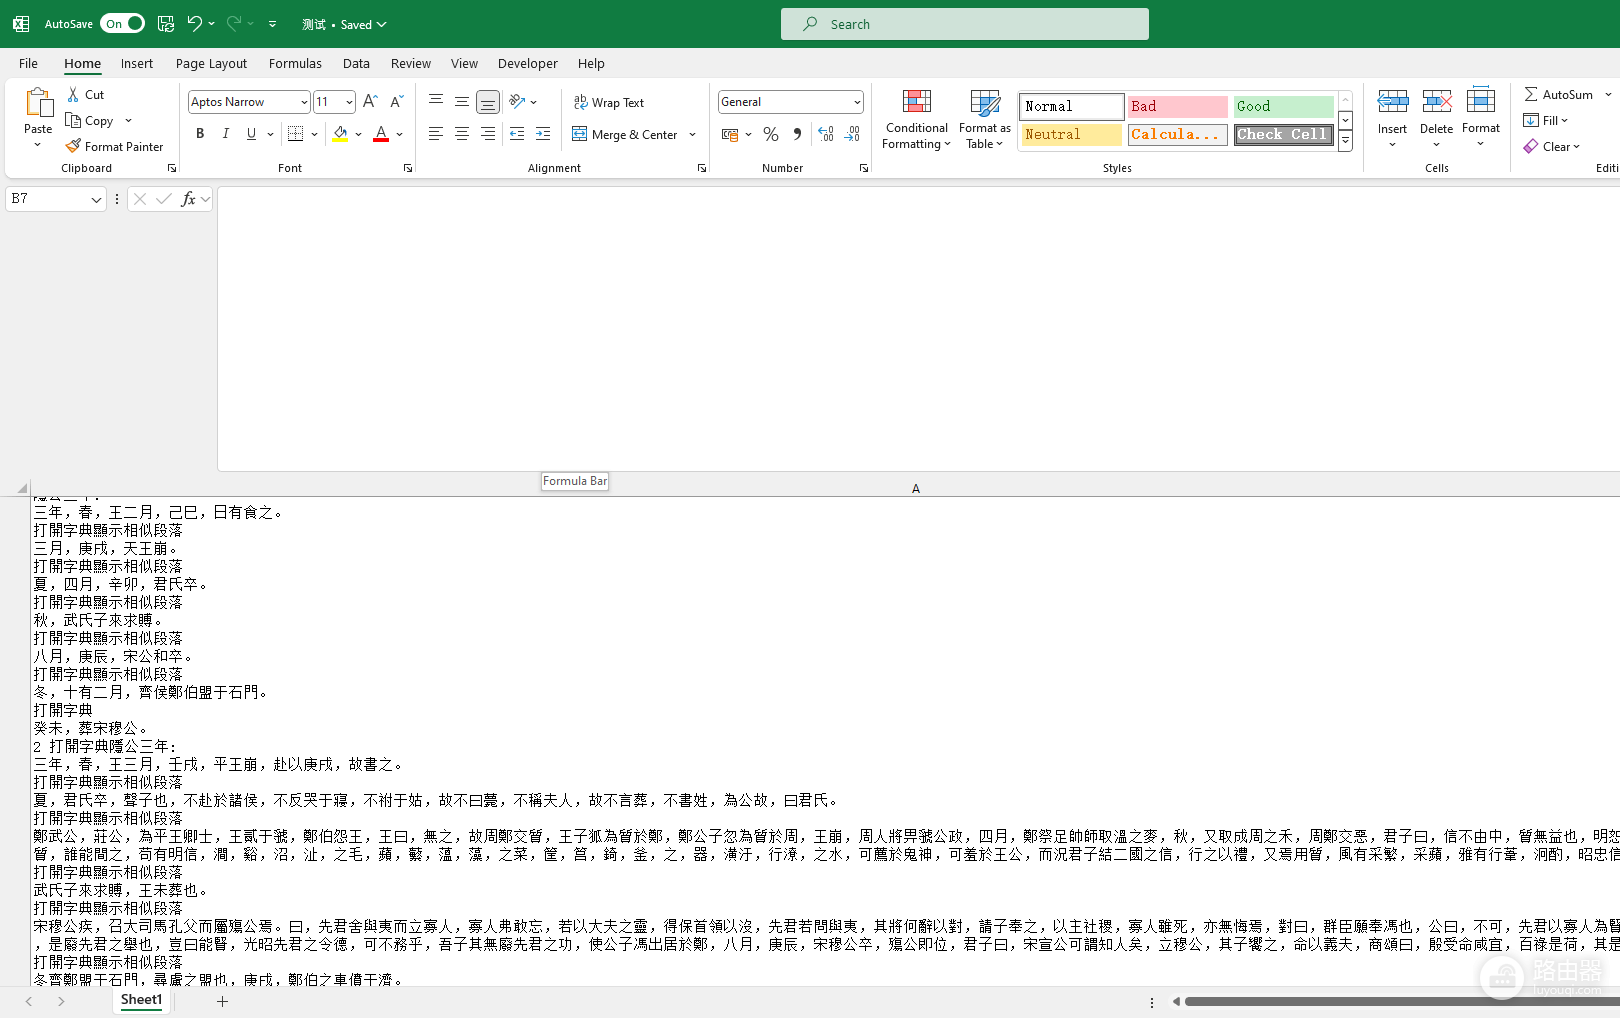Select the Sheet1 tab
The width and height of the screenshot is (1620, 1018).
(x=141, y=1000)
